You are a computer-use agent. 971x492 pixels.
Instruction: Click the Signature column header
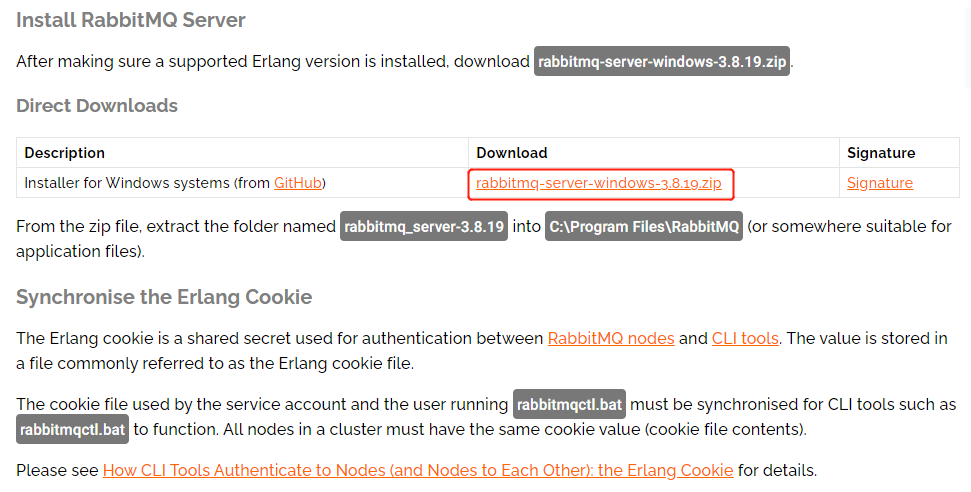point(881,153)
